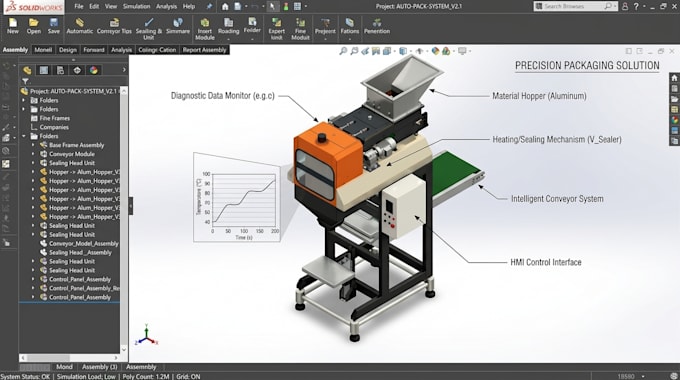Screen dimensions: 680x380
Task: Click the Grid: ON status text
Action: click(188, 377)
